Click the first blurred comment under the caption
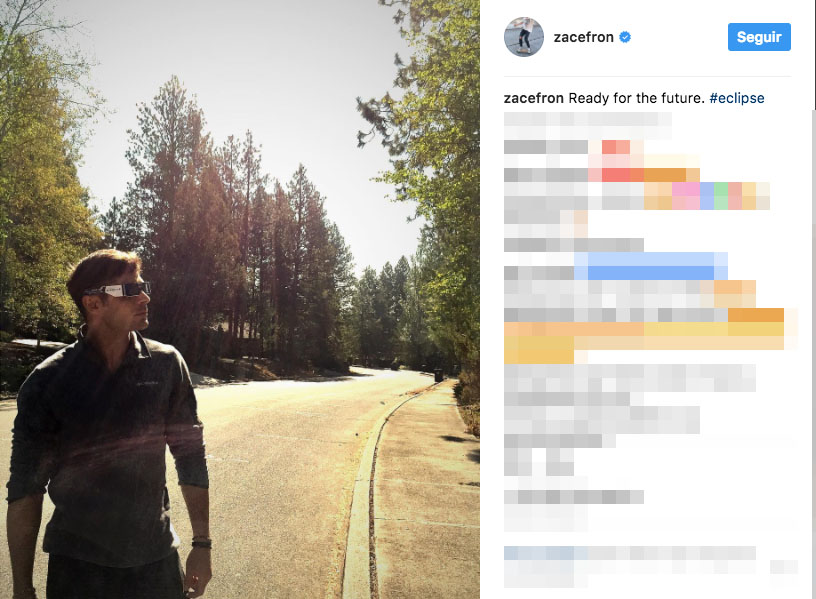This screenshot has width=816, height=599. [588, 125]
